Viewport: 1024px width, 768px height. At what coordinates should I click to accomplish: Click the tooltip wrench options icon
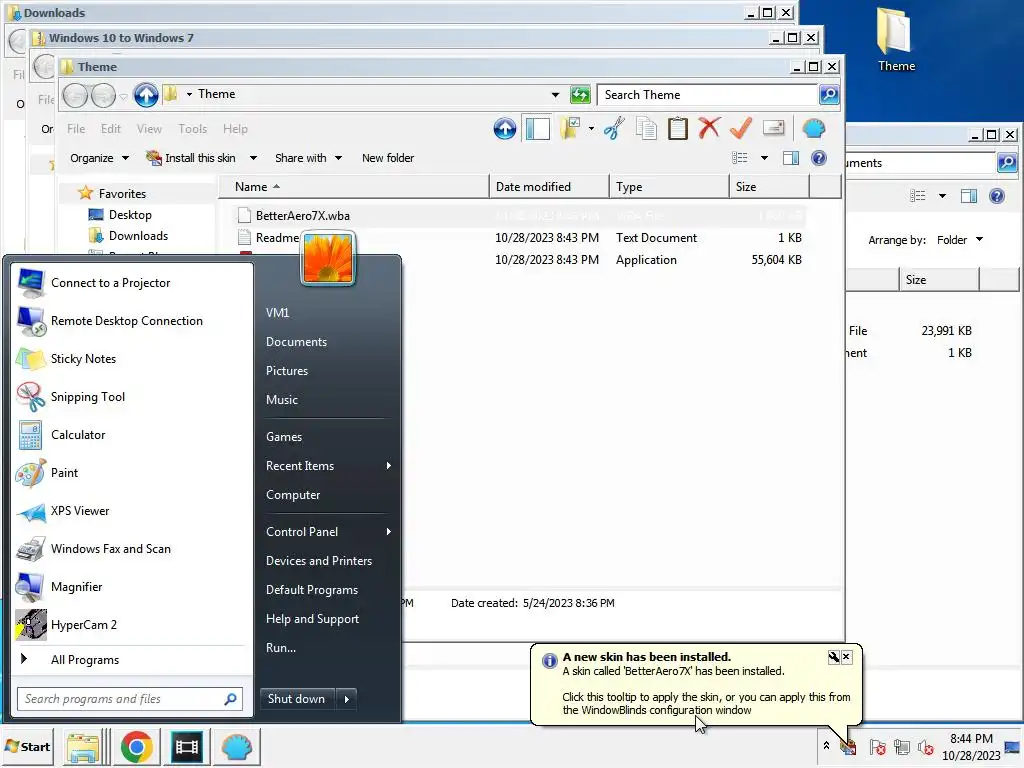(x=834, y=657)
